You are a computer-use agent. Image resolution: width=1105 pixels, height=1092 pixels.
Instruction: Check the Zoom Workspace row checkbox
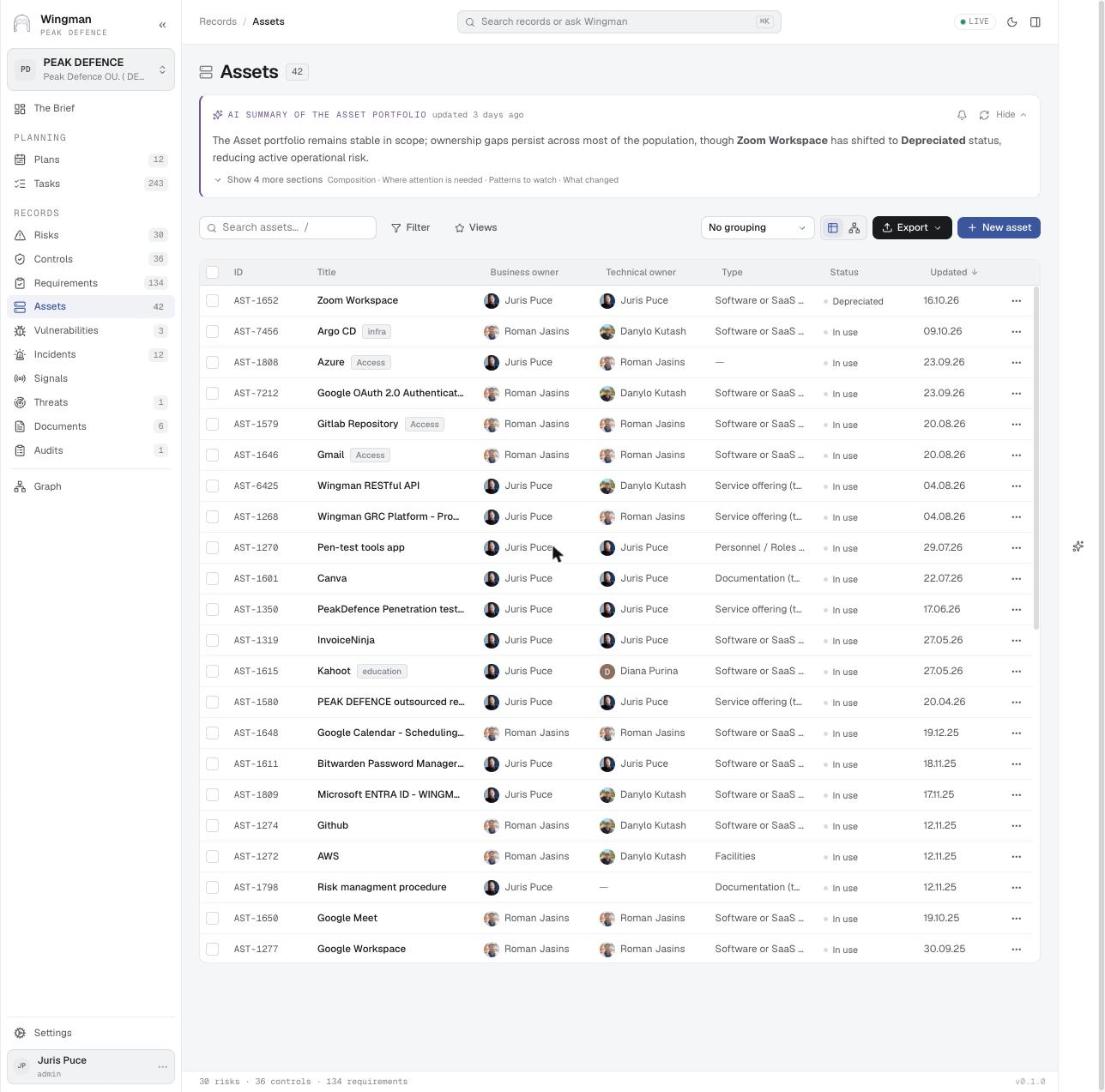click(x=212, y=301)
